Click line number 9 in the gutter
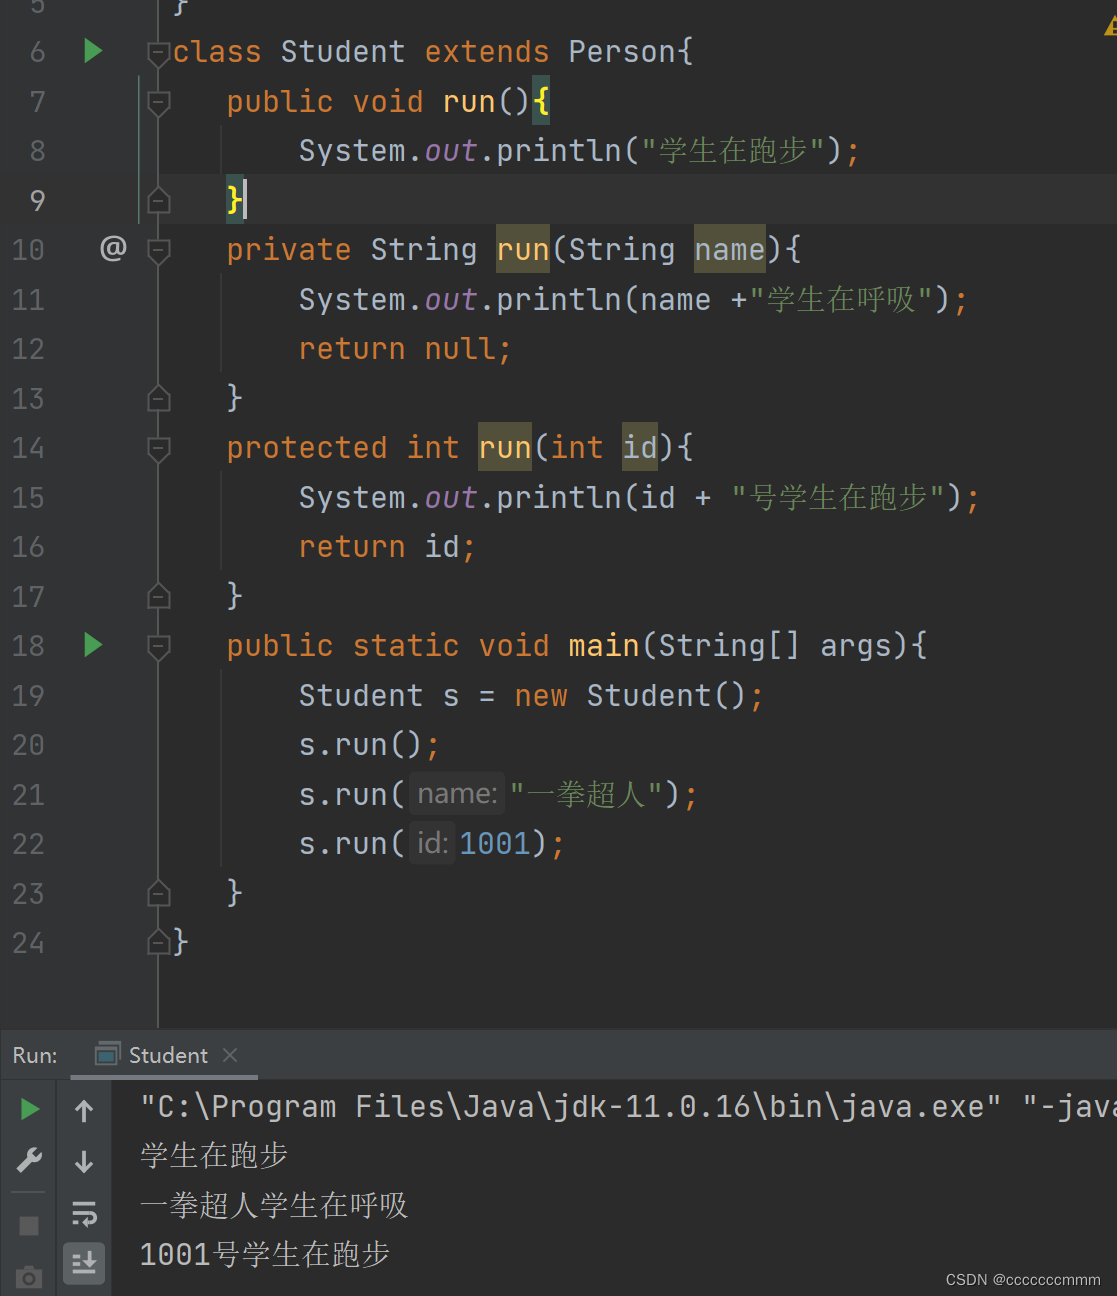This screenshot has height=1296, width=1117. 37,200
